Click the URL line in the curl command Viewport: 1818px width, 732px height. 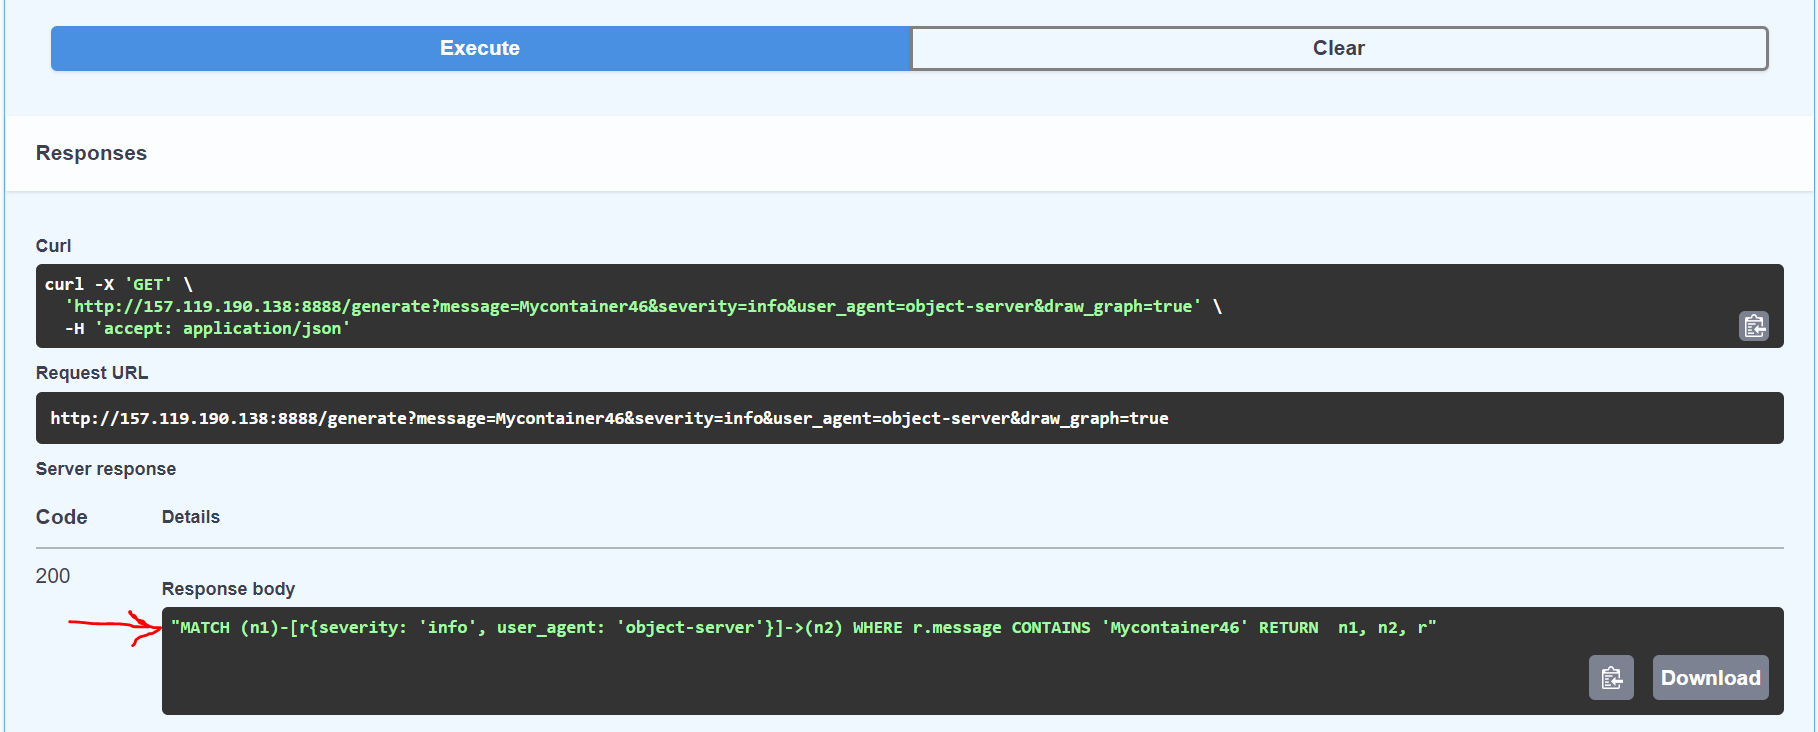click(x=632, y=306)
